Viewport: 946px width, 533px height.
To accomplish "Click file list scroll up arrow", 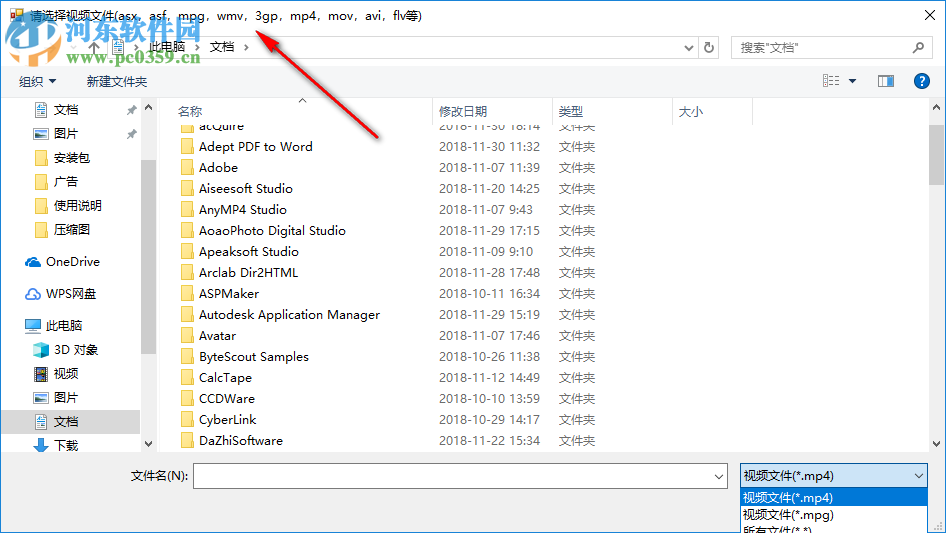I will pyautogui.click(x=936, y=107).
